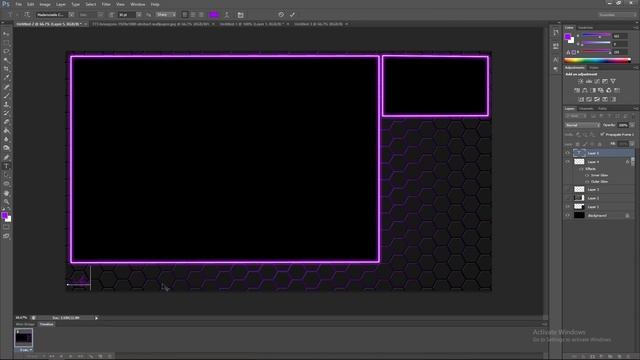The image size is (640, 360).
Task: Select the Brush tool
Action: point(6,96)
